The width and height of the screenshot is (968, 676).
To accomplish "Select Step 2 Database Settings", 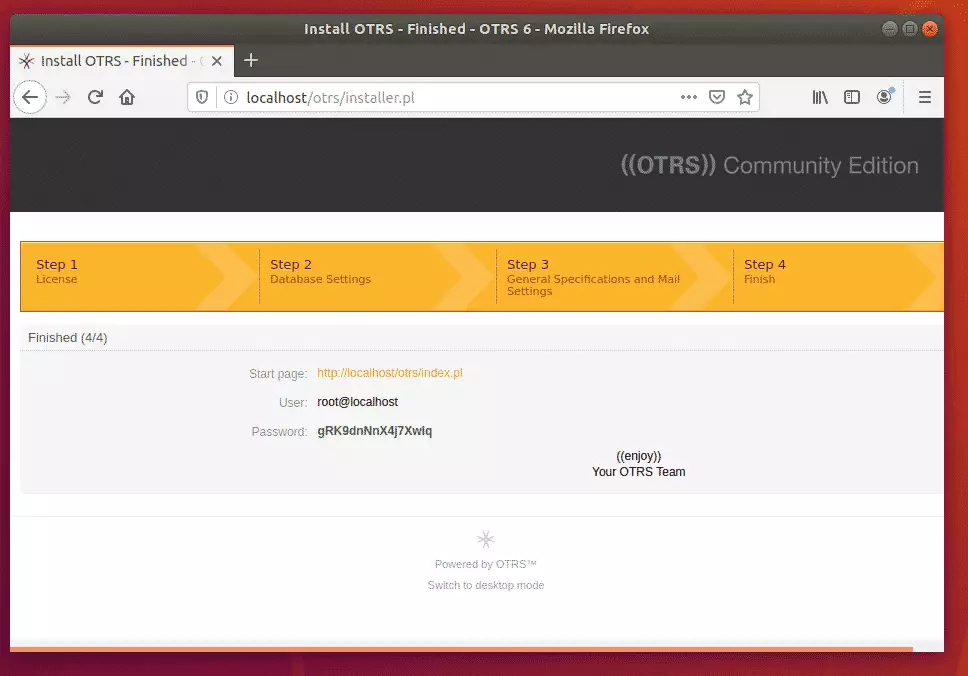I will pos(377,277).
